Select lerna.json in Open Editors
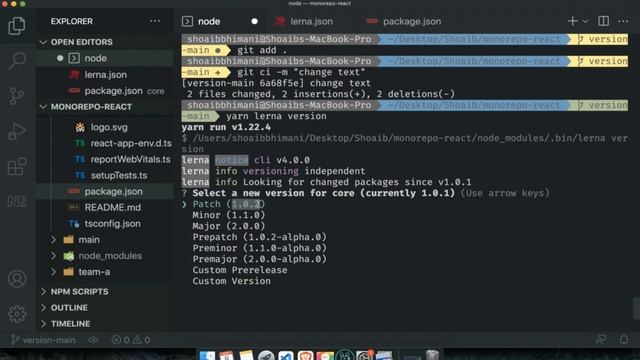This screenshot has width=640, height=360. pyautogui.click(x=105, y=75)
